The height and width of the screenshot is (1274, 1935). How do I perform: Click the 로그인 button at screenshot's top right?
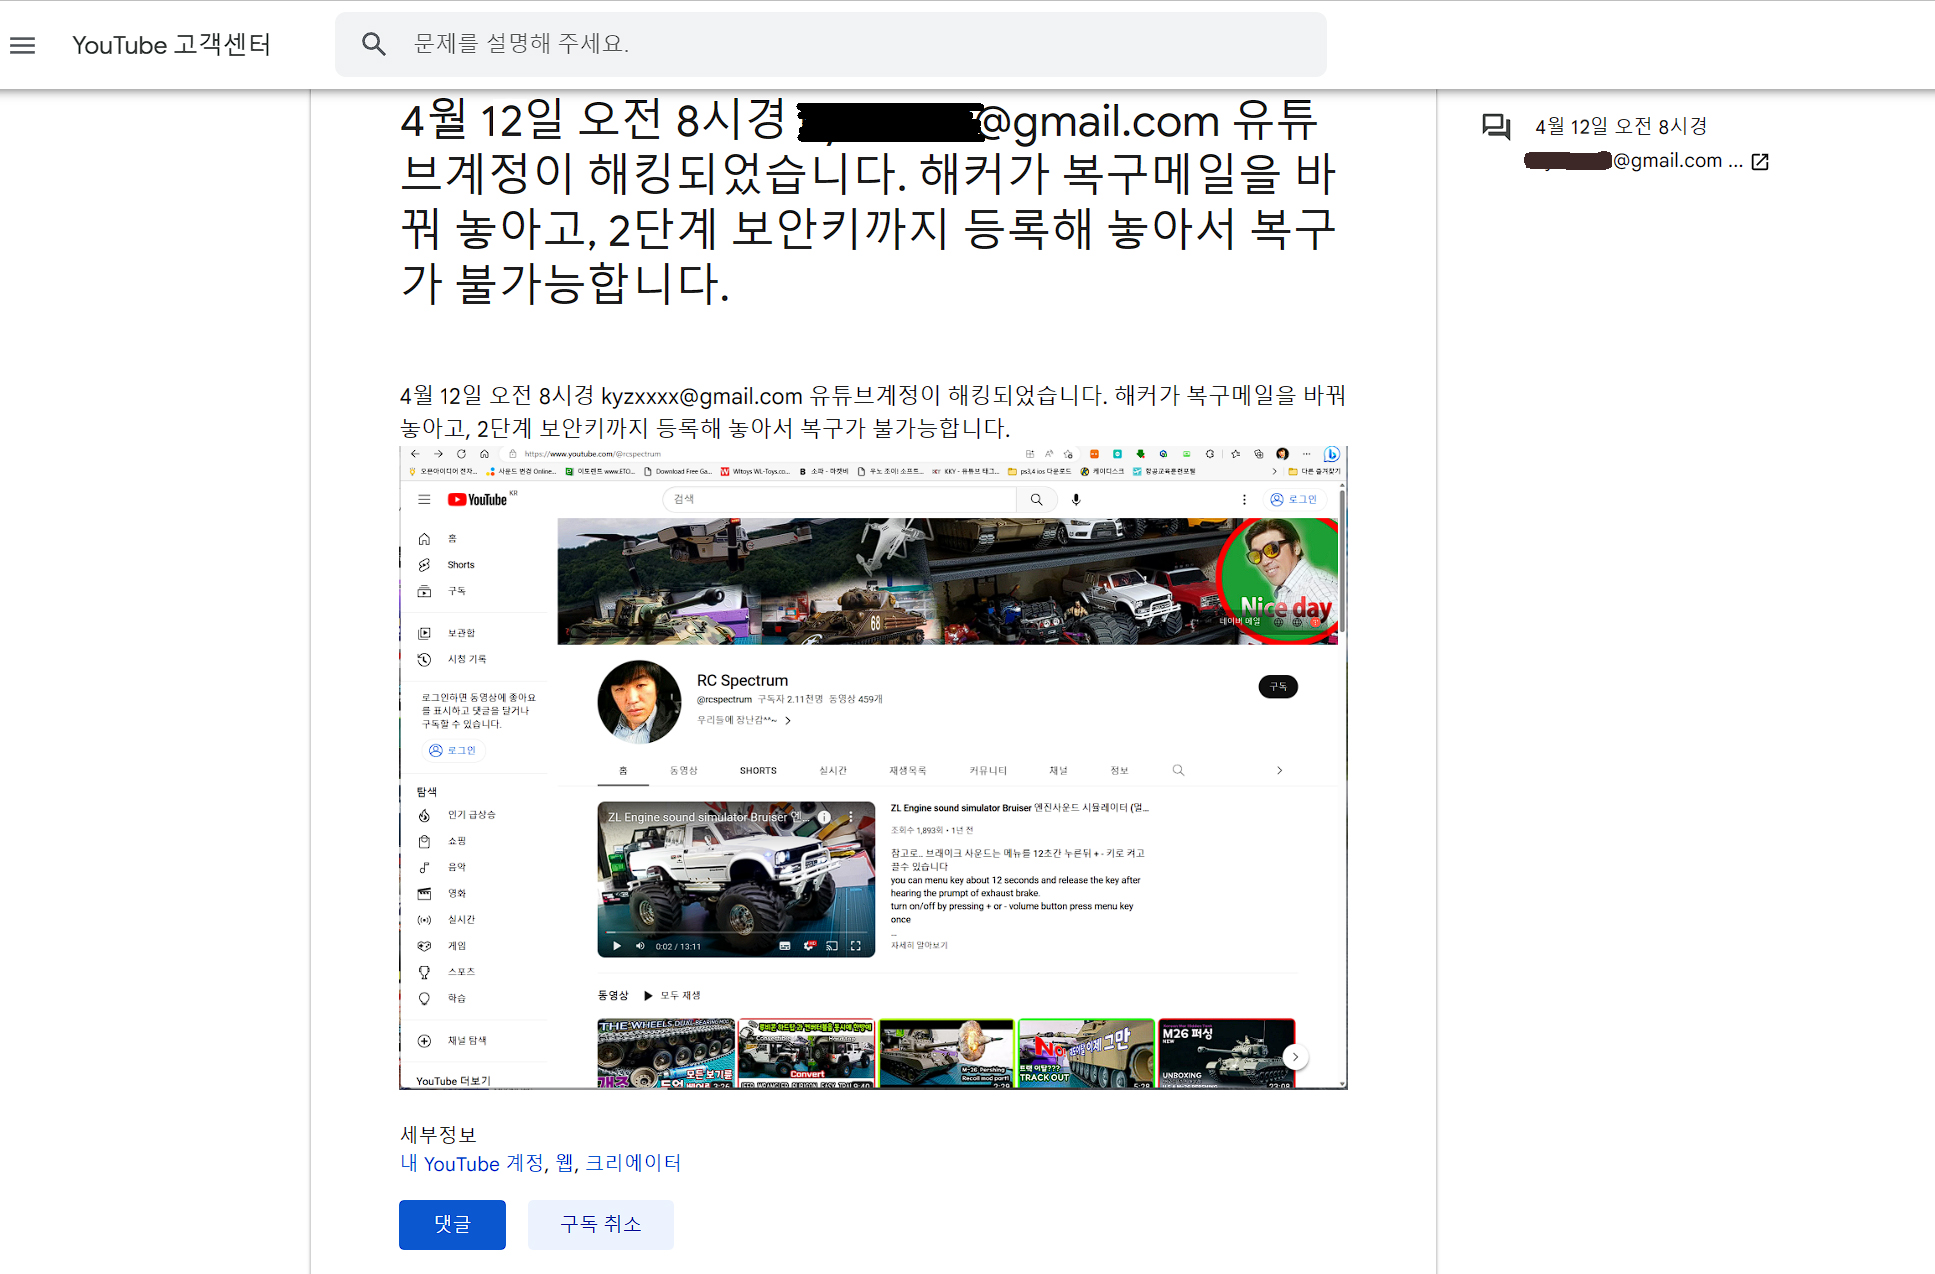tap(1293, 499)
